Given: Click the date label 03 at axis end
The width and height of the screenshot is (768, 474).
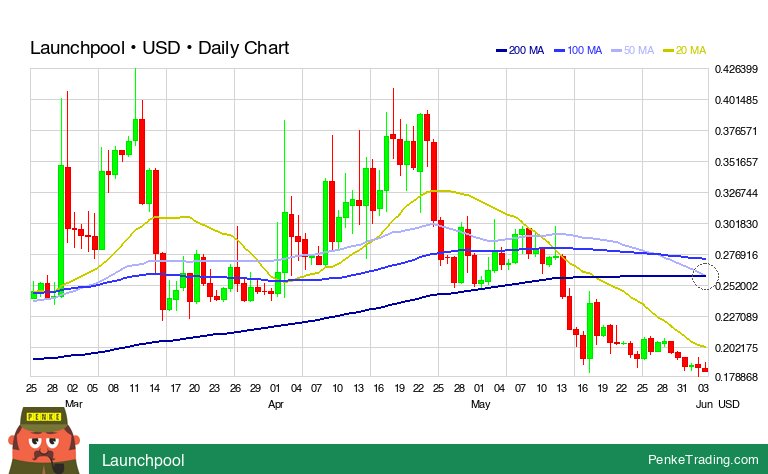Looking at the screenshot, I should click(703, 388).
